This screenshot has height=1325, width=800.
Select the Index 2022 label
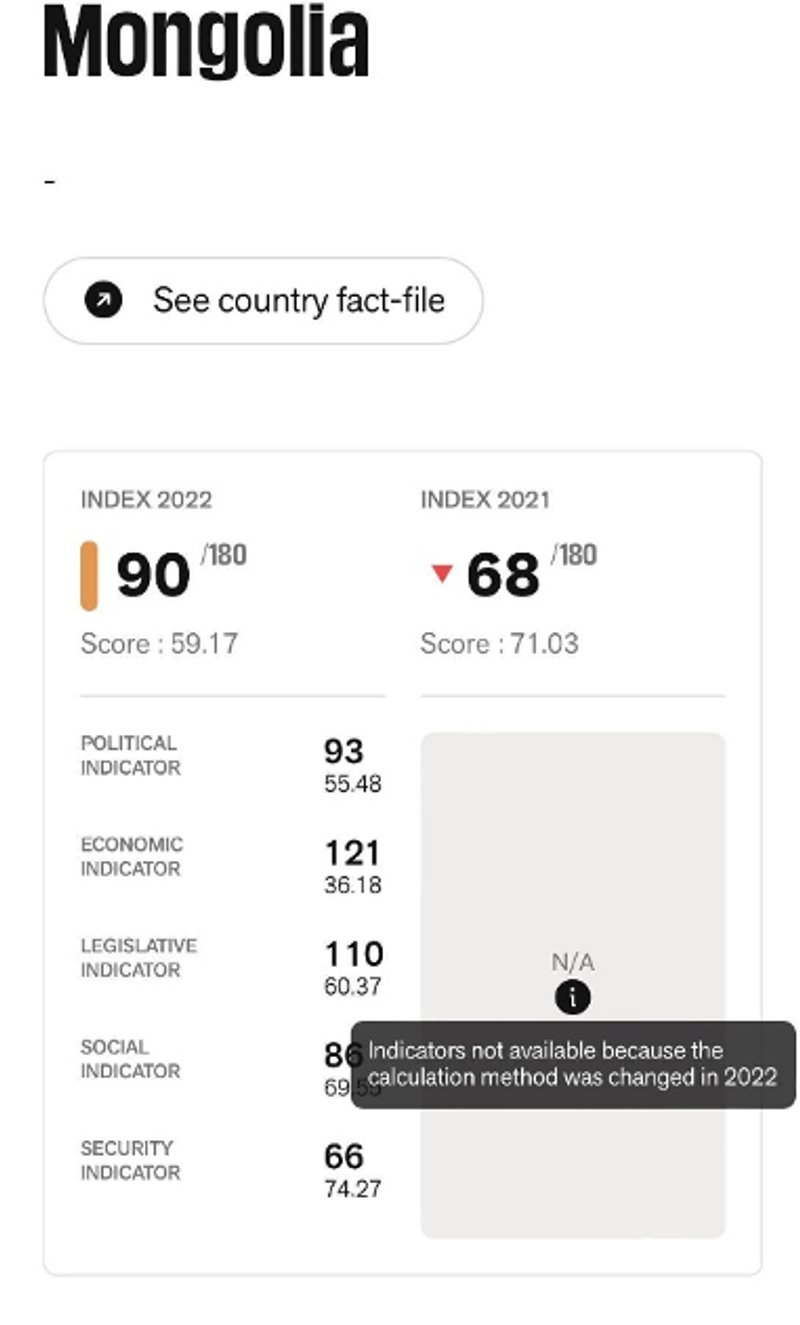click(x=146, y=500)
